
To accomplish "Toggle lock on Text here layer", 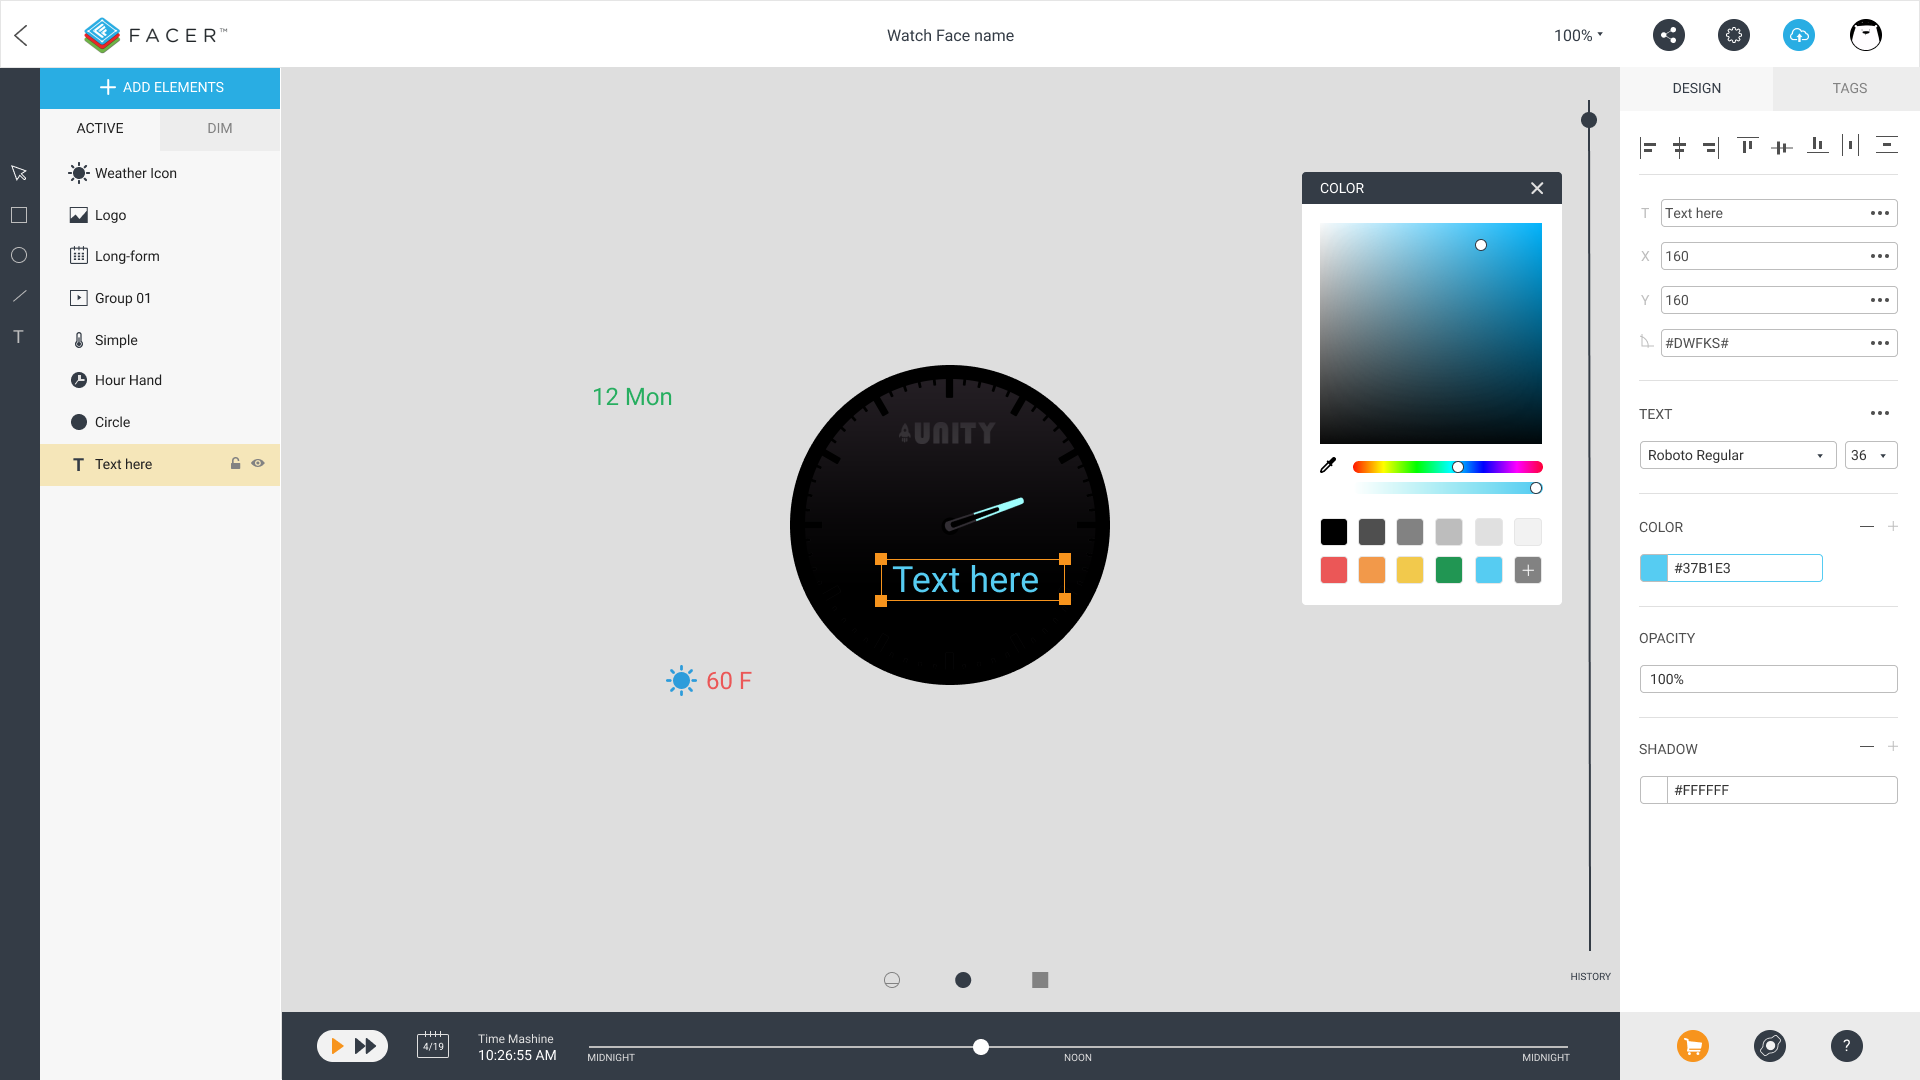I will tap(236, 463).
